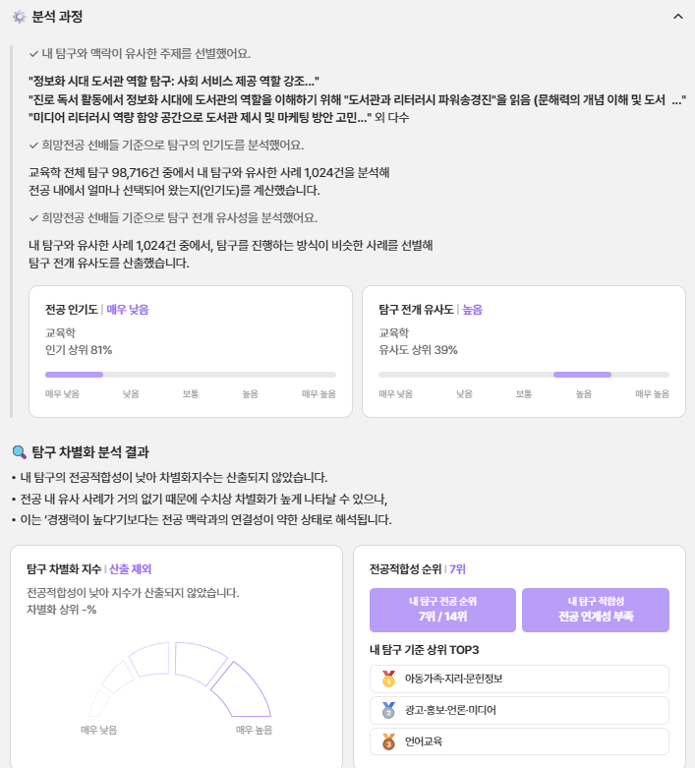This screenshot has height=768, width=695.
Task: Click the largest gauge segment near 매우 높음
Action: pyautogui.click(x=242, y=691)
